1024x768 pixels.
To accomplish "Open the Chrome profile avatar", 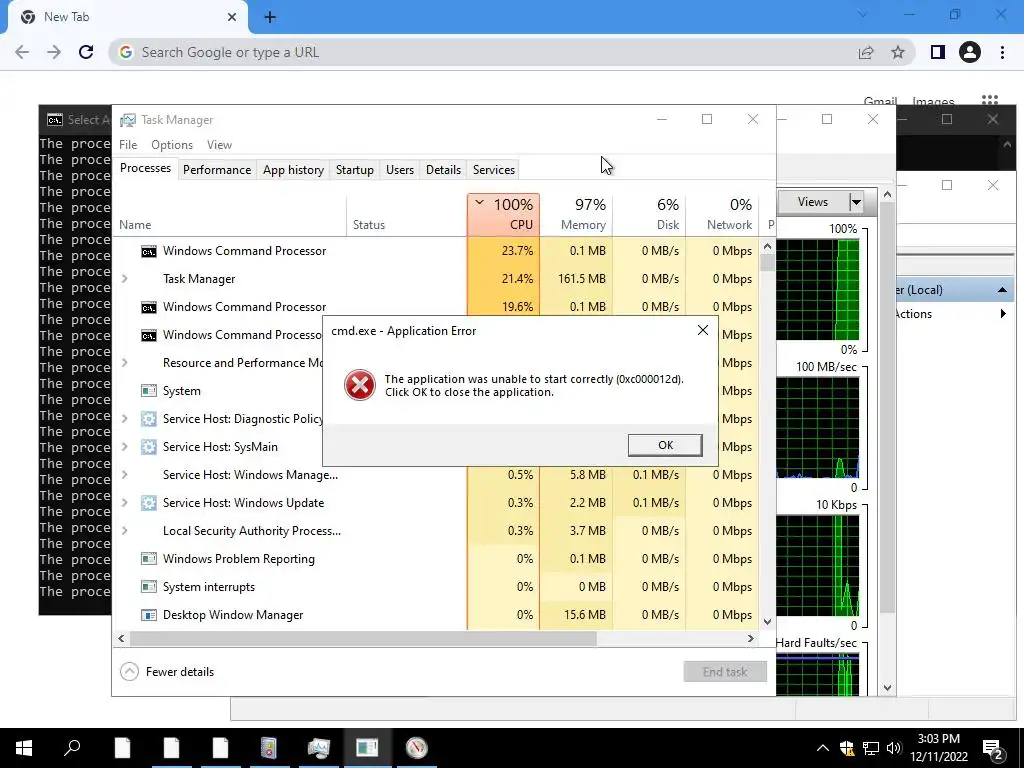I will [970, 52].
